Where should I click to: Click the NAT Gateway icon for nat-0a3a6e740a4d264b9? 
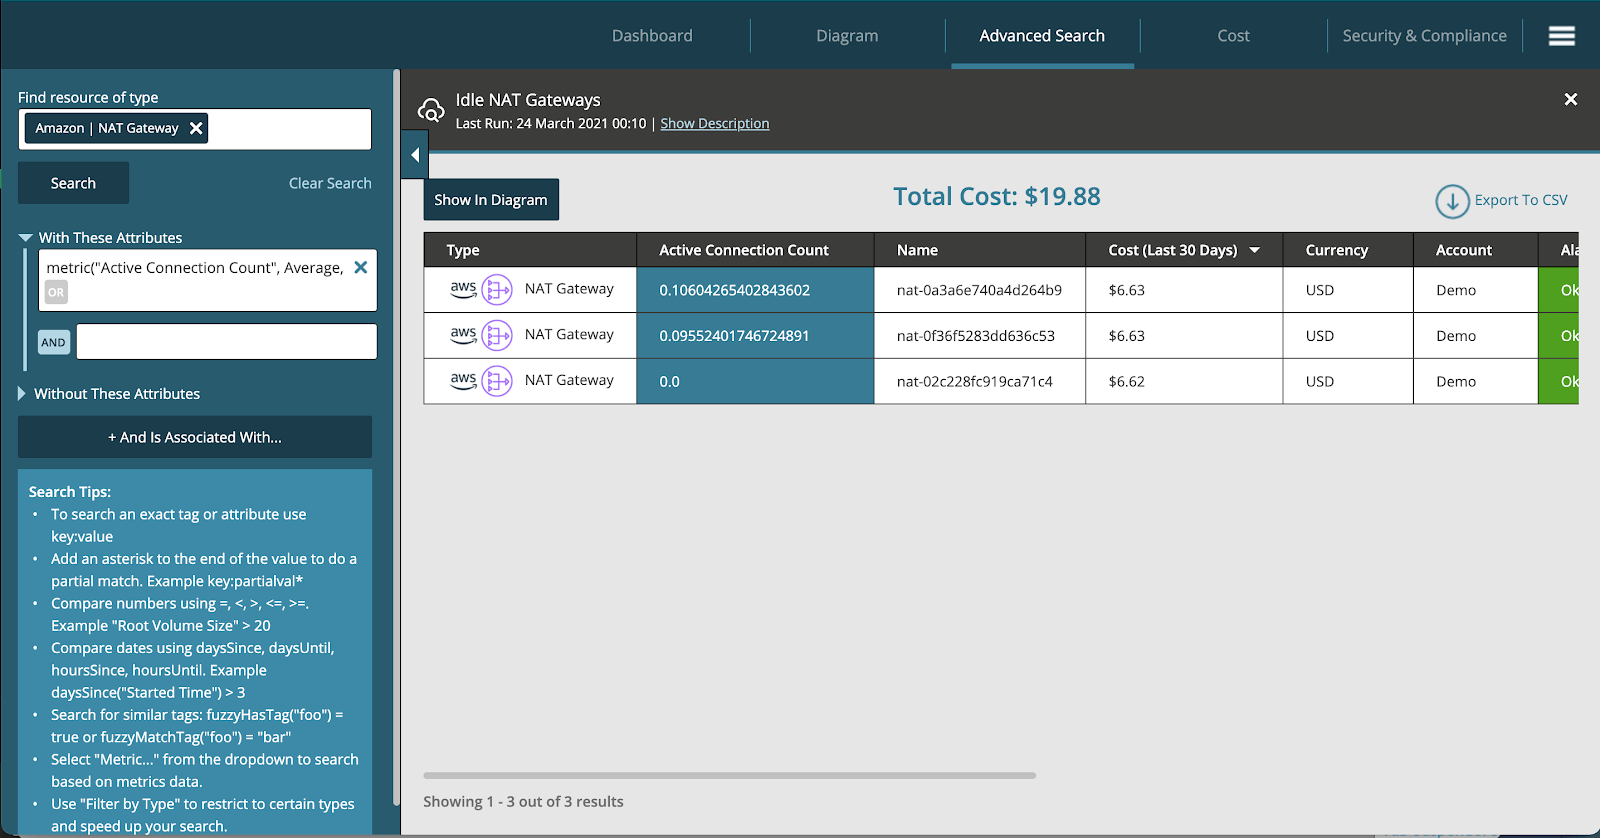coord(497,290)
